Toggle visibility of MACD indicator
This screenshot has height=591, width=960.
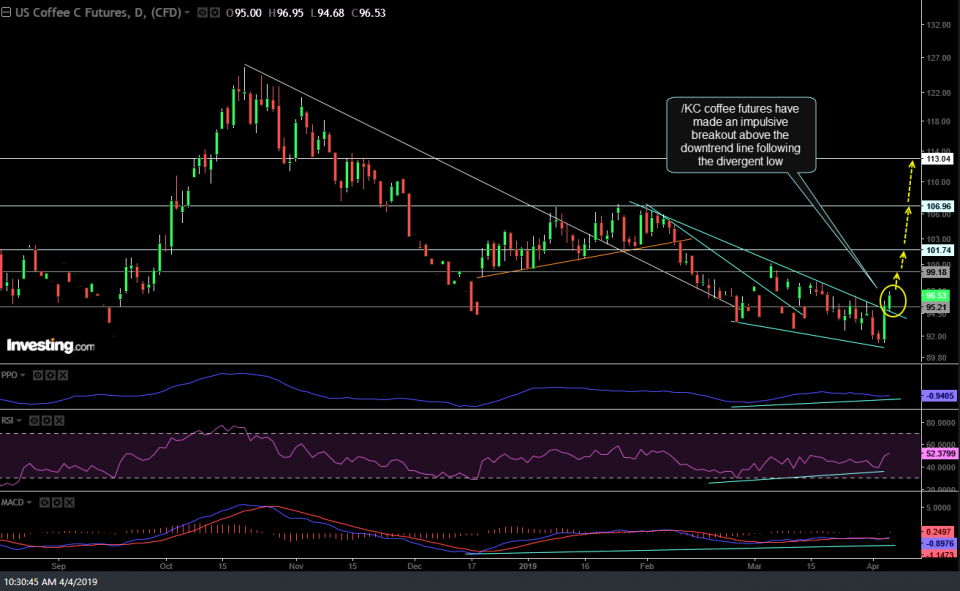(44, 502)
